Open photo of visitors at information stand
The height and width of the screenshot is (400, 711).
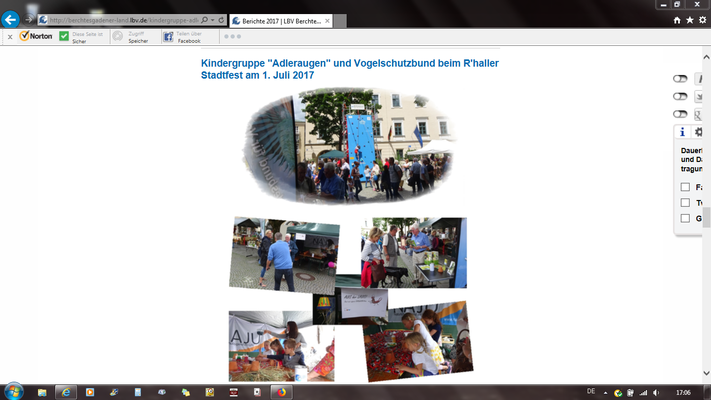pyautogui.click(x=414, y=252)
